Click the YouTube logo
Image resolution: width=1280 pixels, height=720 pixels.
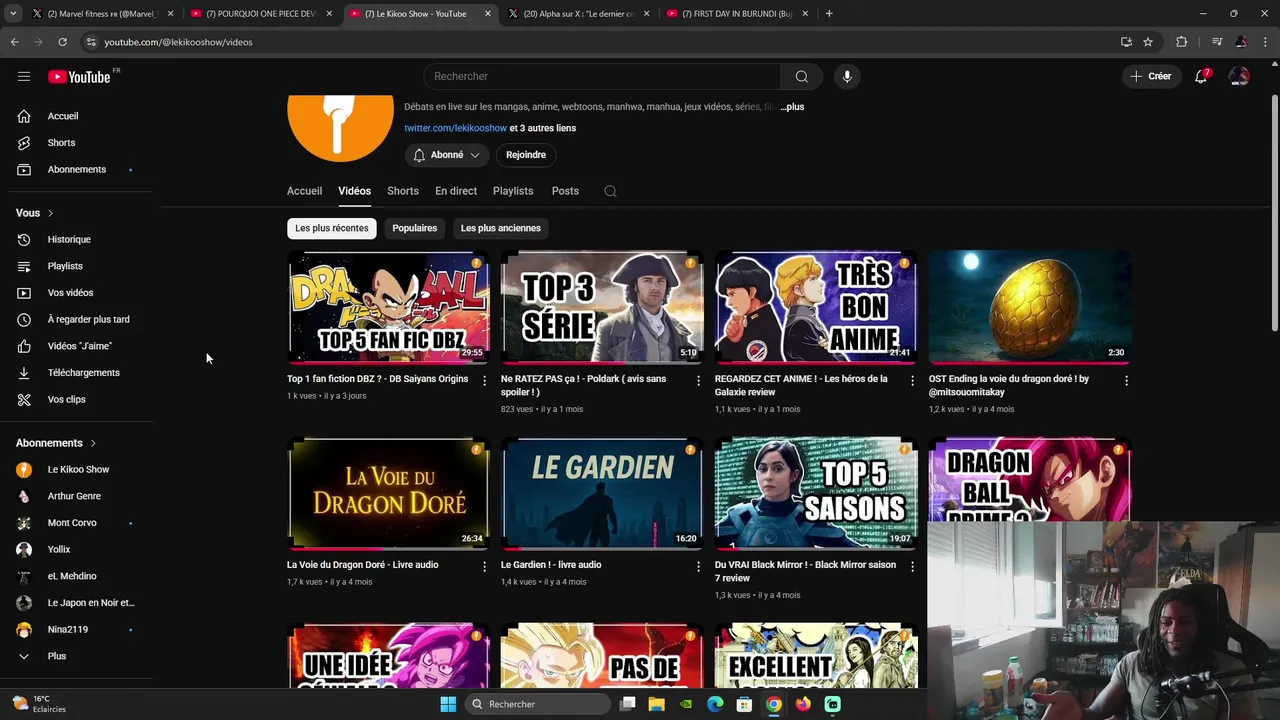point(79,76)
